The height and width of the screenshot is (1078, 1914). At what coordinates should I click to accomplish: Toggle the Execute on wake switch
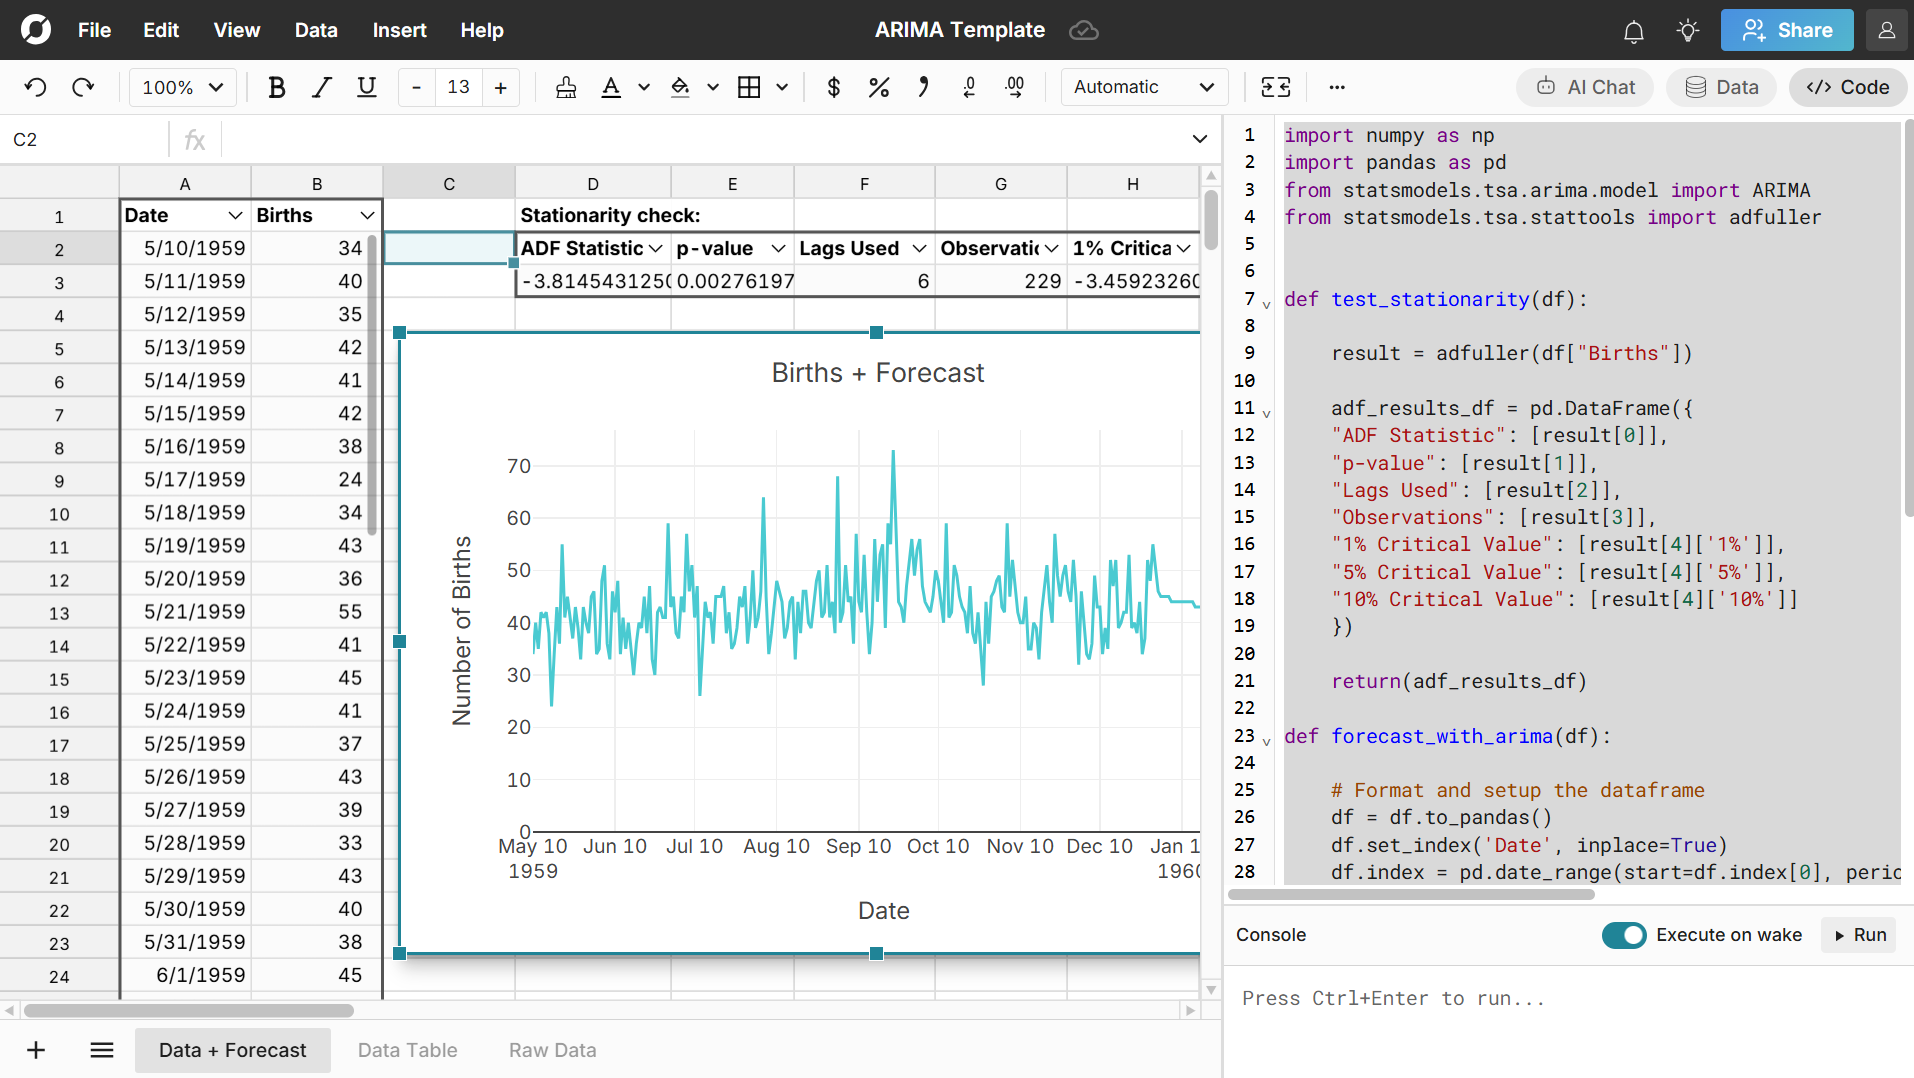1623,935
